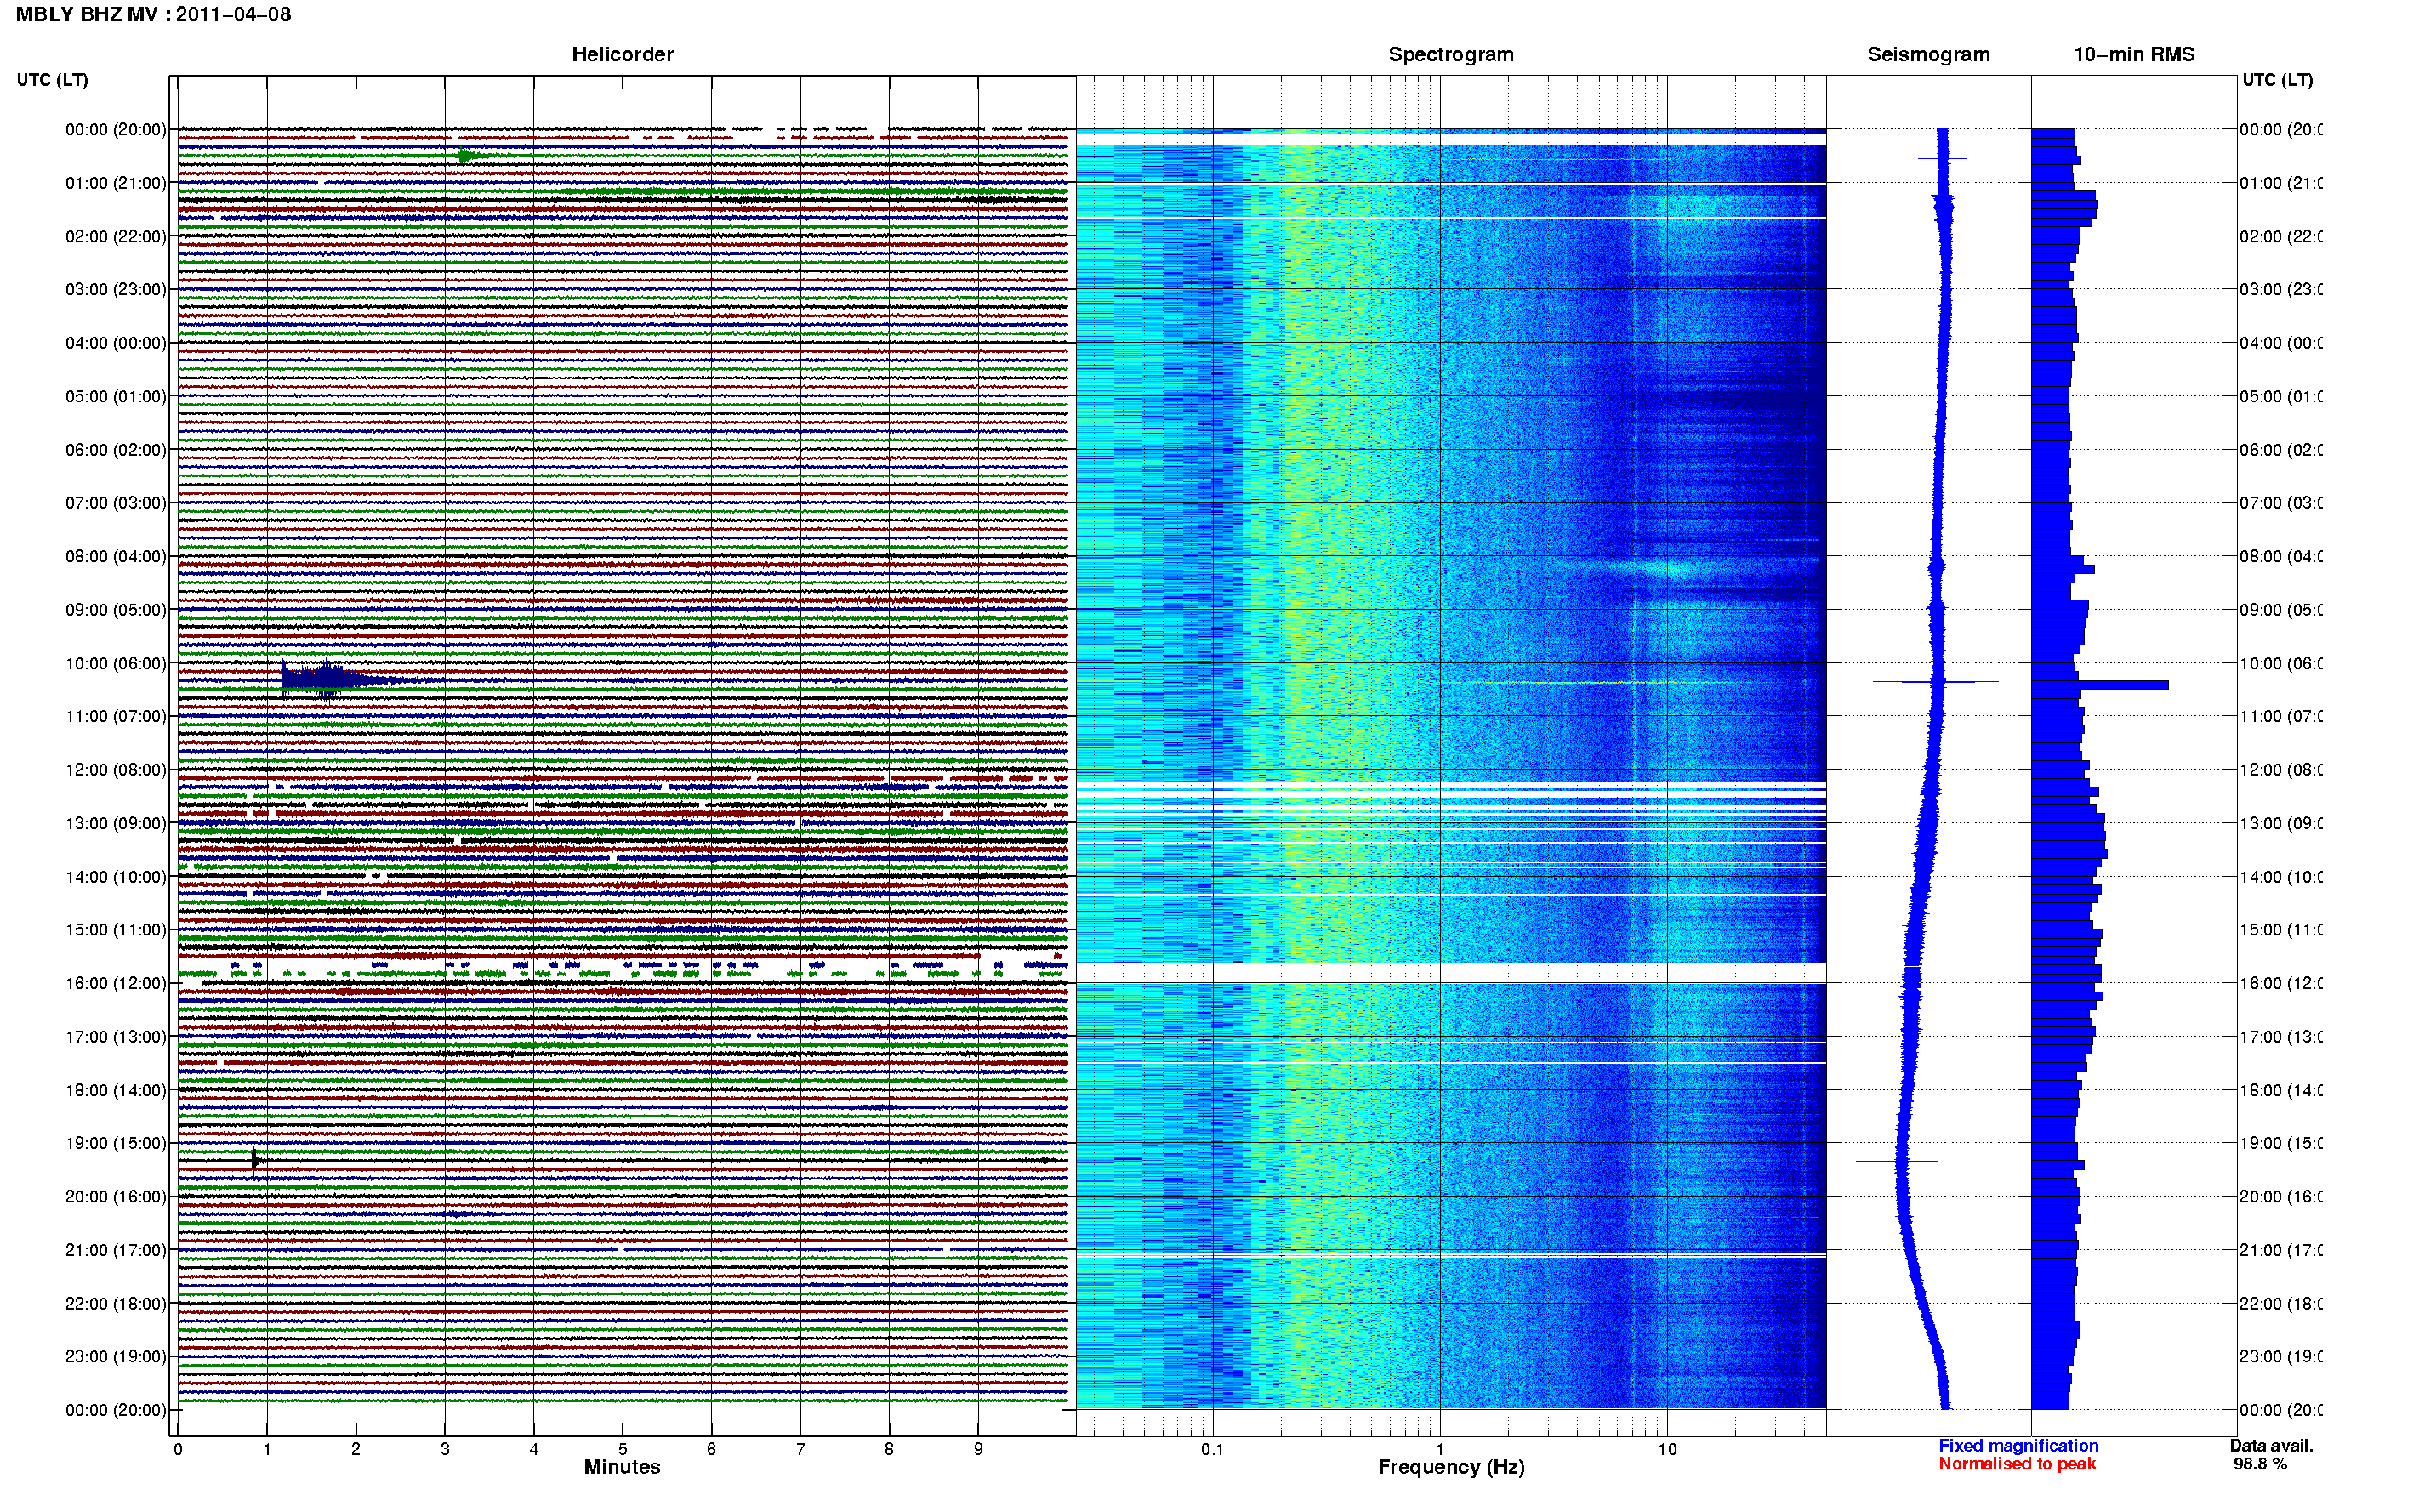Click the 21:00 (17:00) left time label
2419x1512 pixels.
[x=116, y=1250]
